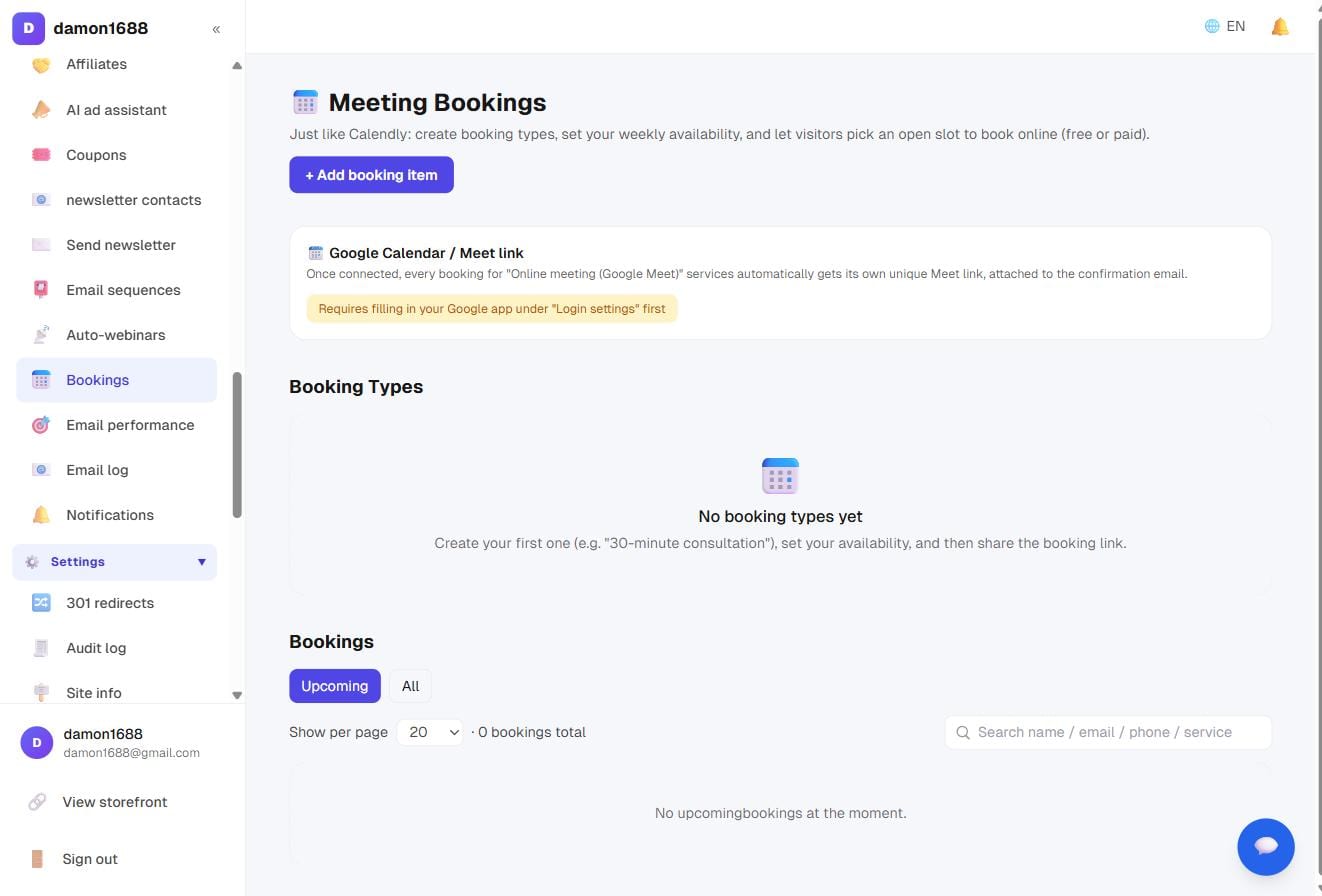
Task: Open Affiliates menu item
Action: click(x=116, y=65)
